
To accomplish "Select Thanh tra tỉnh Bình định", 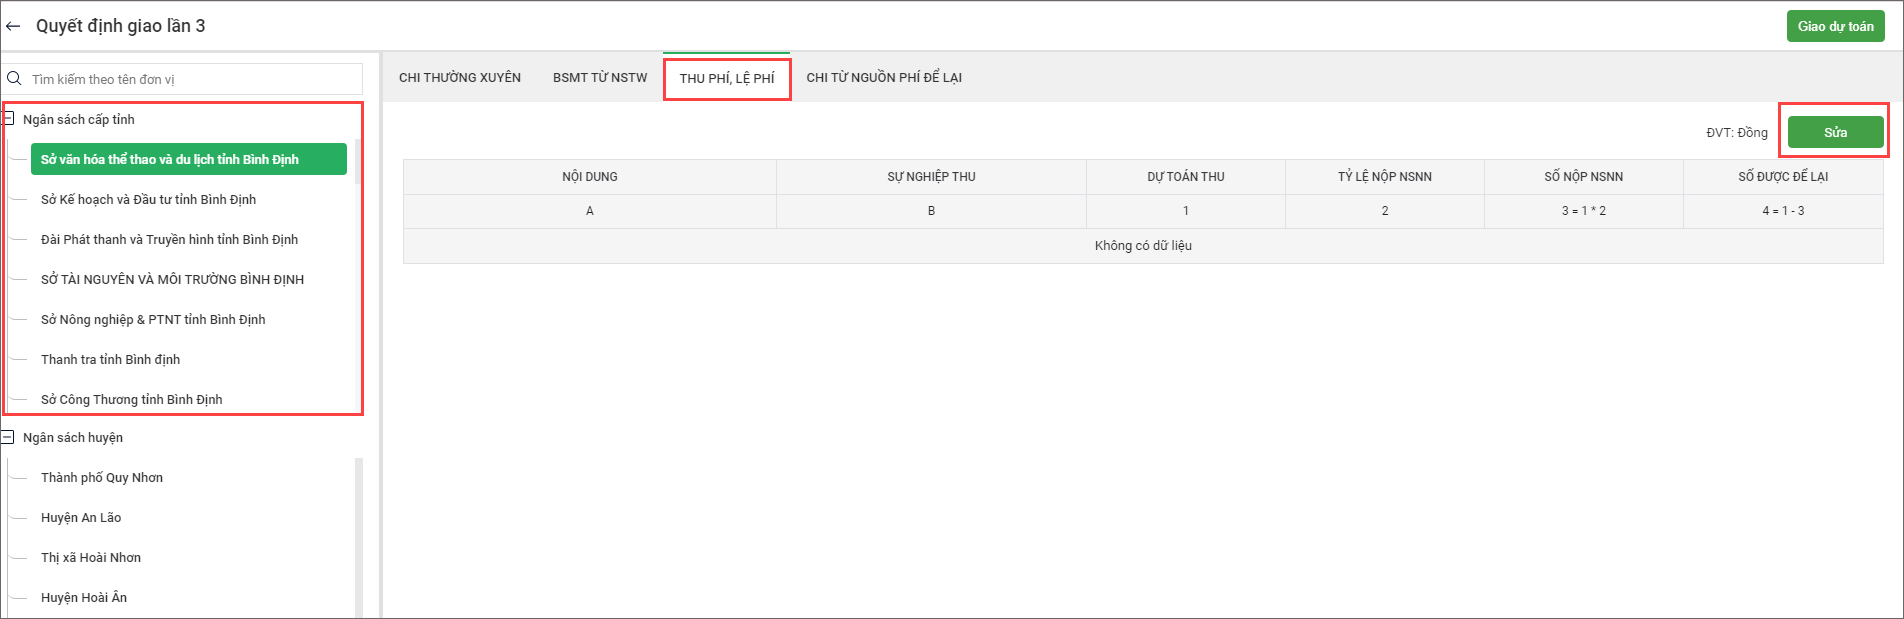I will pos(110,359).
